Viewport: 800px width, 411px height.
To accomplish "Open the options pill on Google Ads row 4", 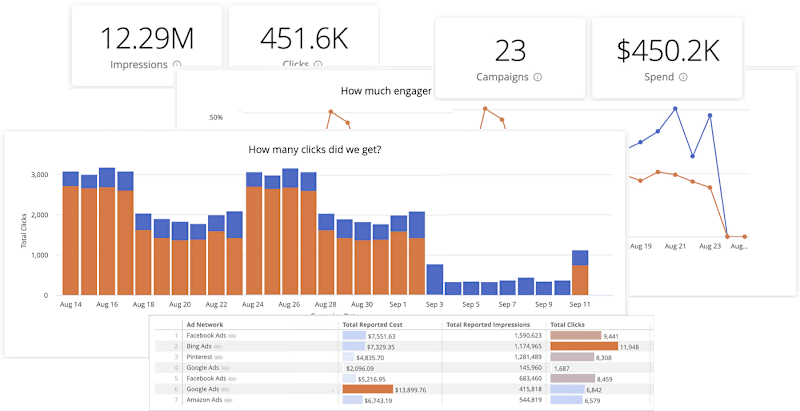I will [226, 368].
